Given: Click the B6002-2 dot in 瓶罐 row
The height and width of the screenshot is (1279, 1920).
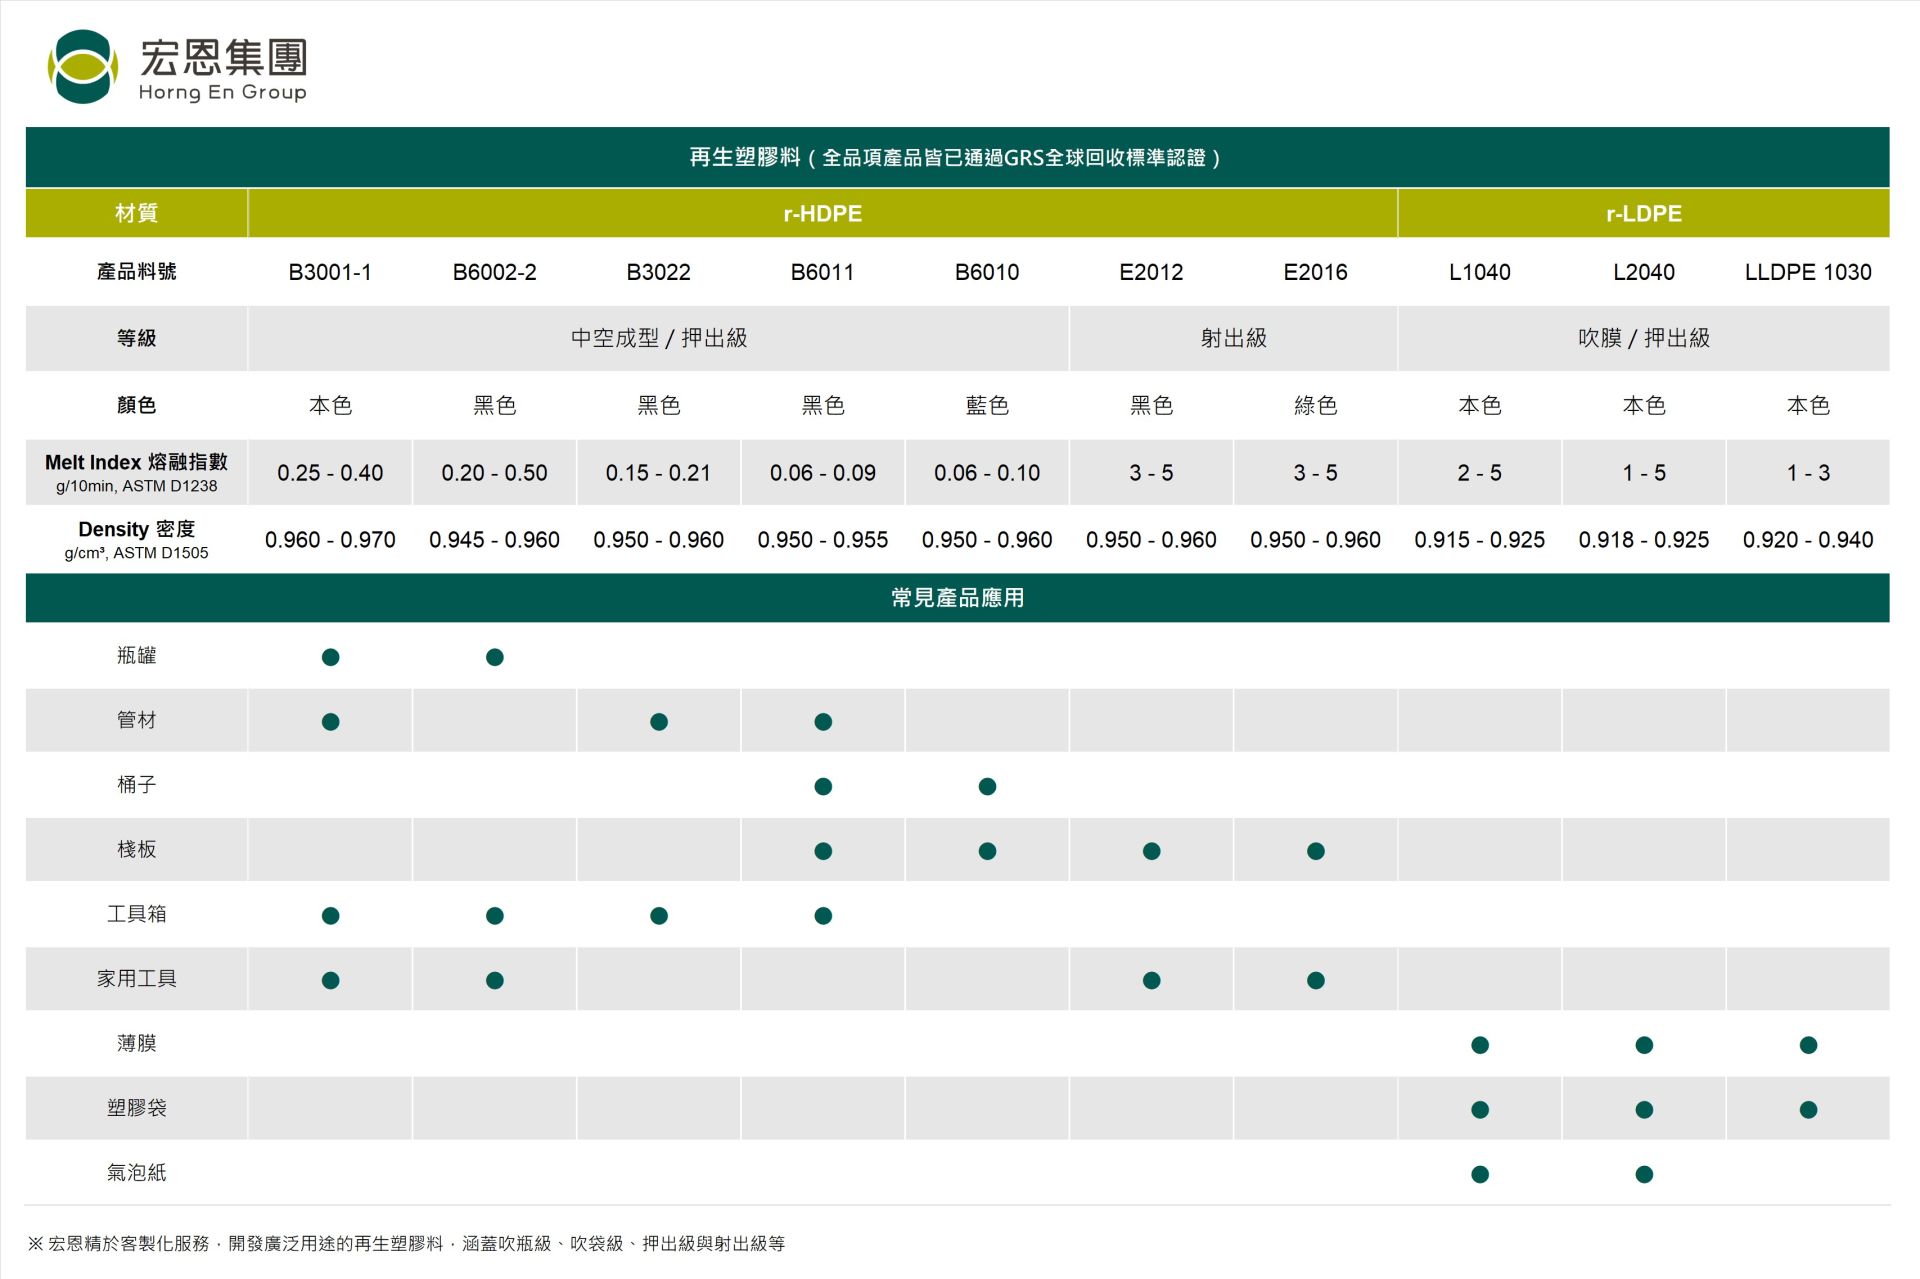Looking at the screenshot, I should click(x=494, y=657).
